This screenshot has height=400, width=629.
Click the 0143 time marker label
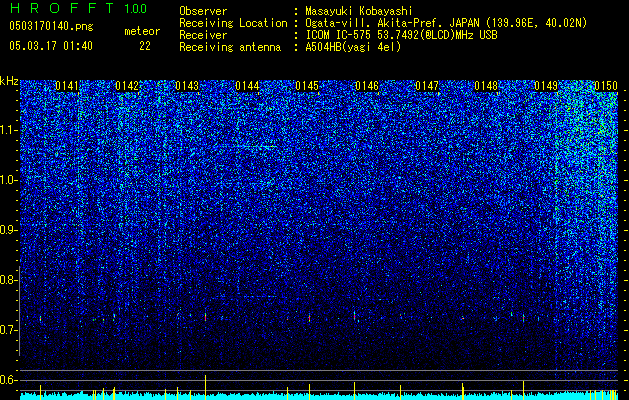click(x=187, y=86)
